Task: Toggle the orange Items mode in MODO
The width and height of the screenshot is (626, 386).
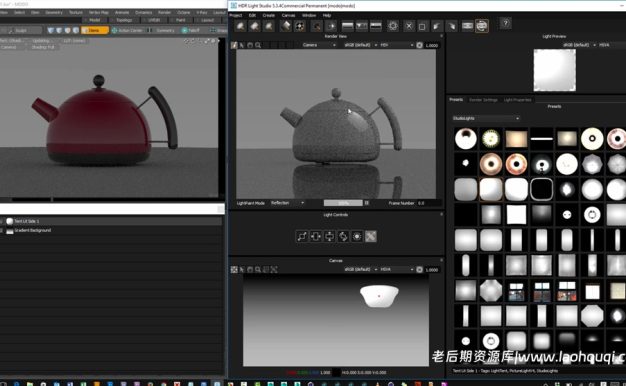Action: (95, 30)
